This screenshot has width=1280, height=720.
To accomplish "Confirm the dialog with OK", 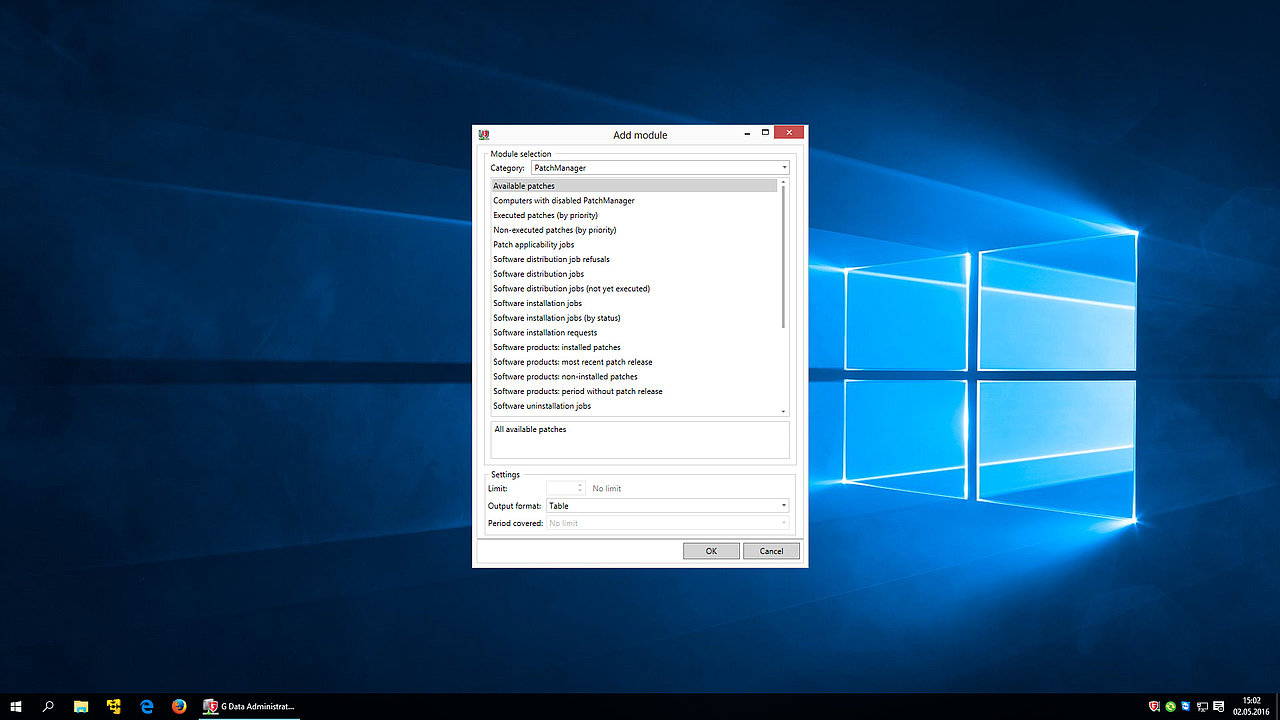I will pos(711,551).
